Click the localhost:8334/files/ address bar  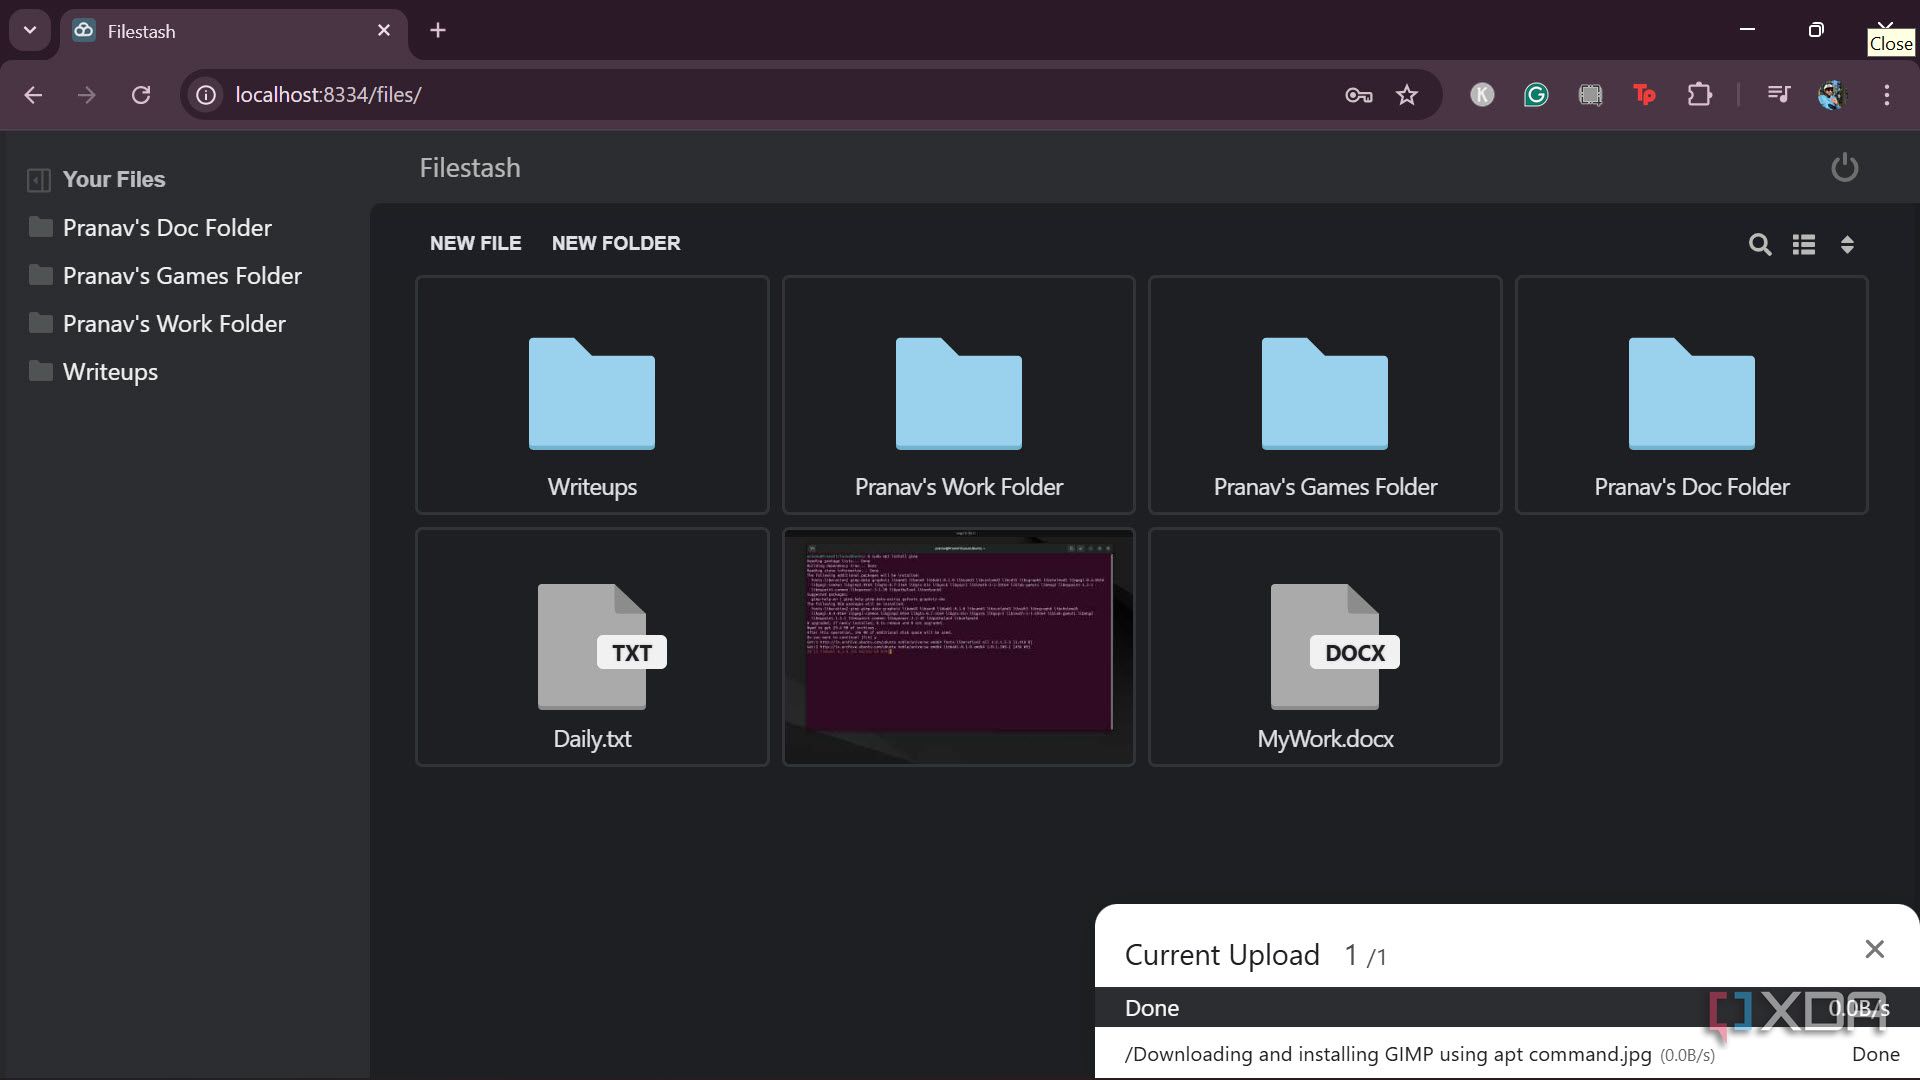click(x=328, y=95)
